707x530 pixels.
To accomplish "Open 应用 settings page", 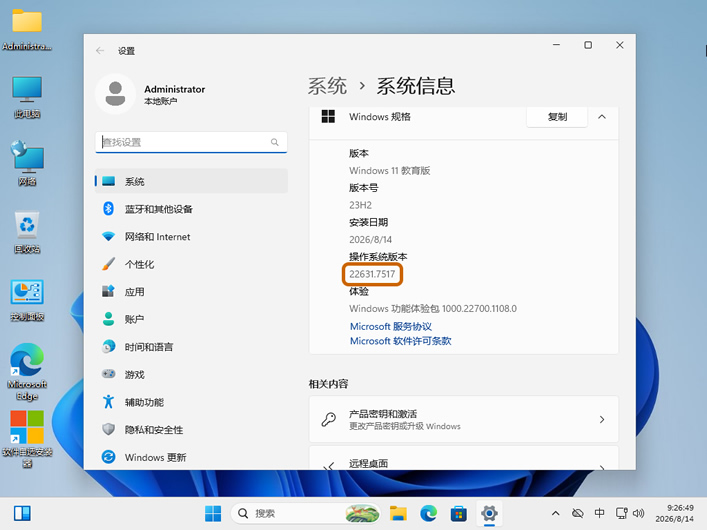I will [x=191, y=292].
